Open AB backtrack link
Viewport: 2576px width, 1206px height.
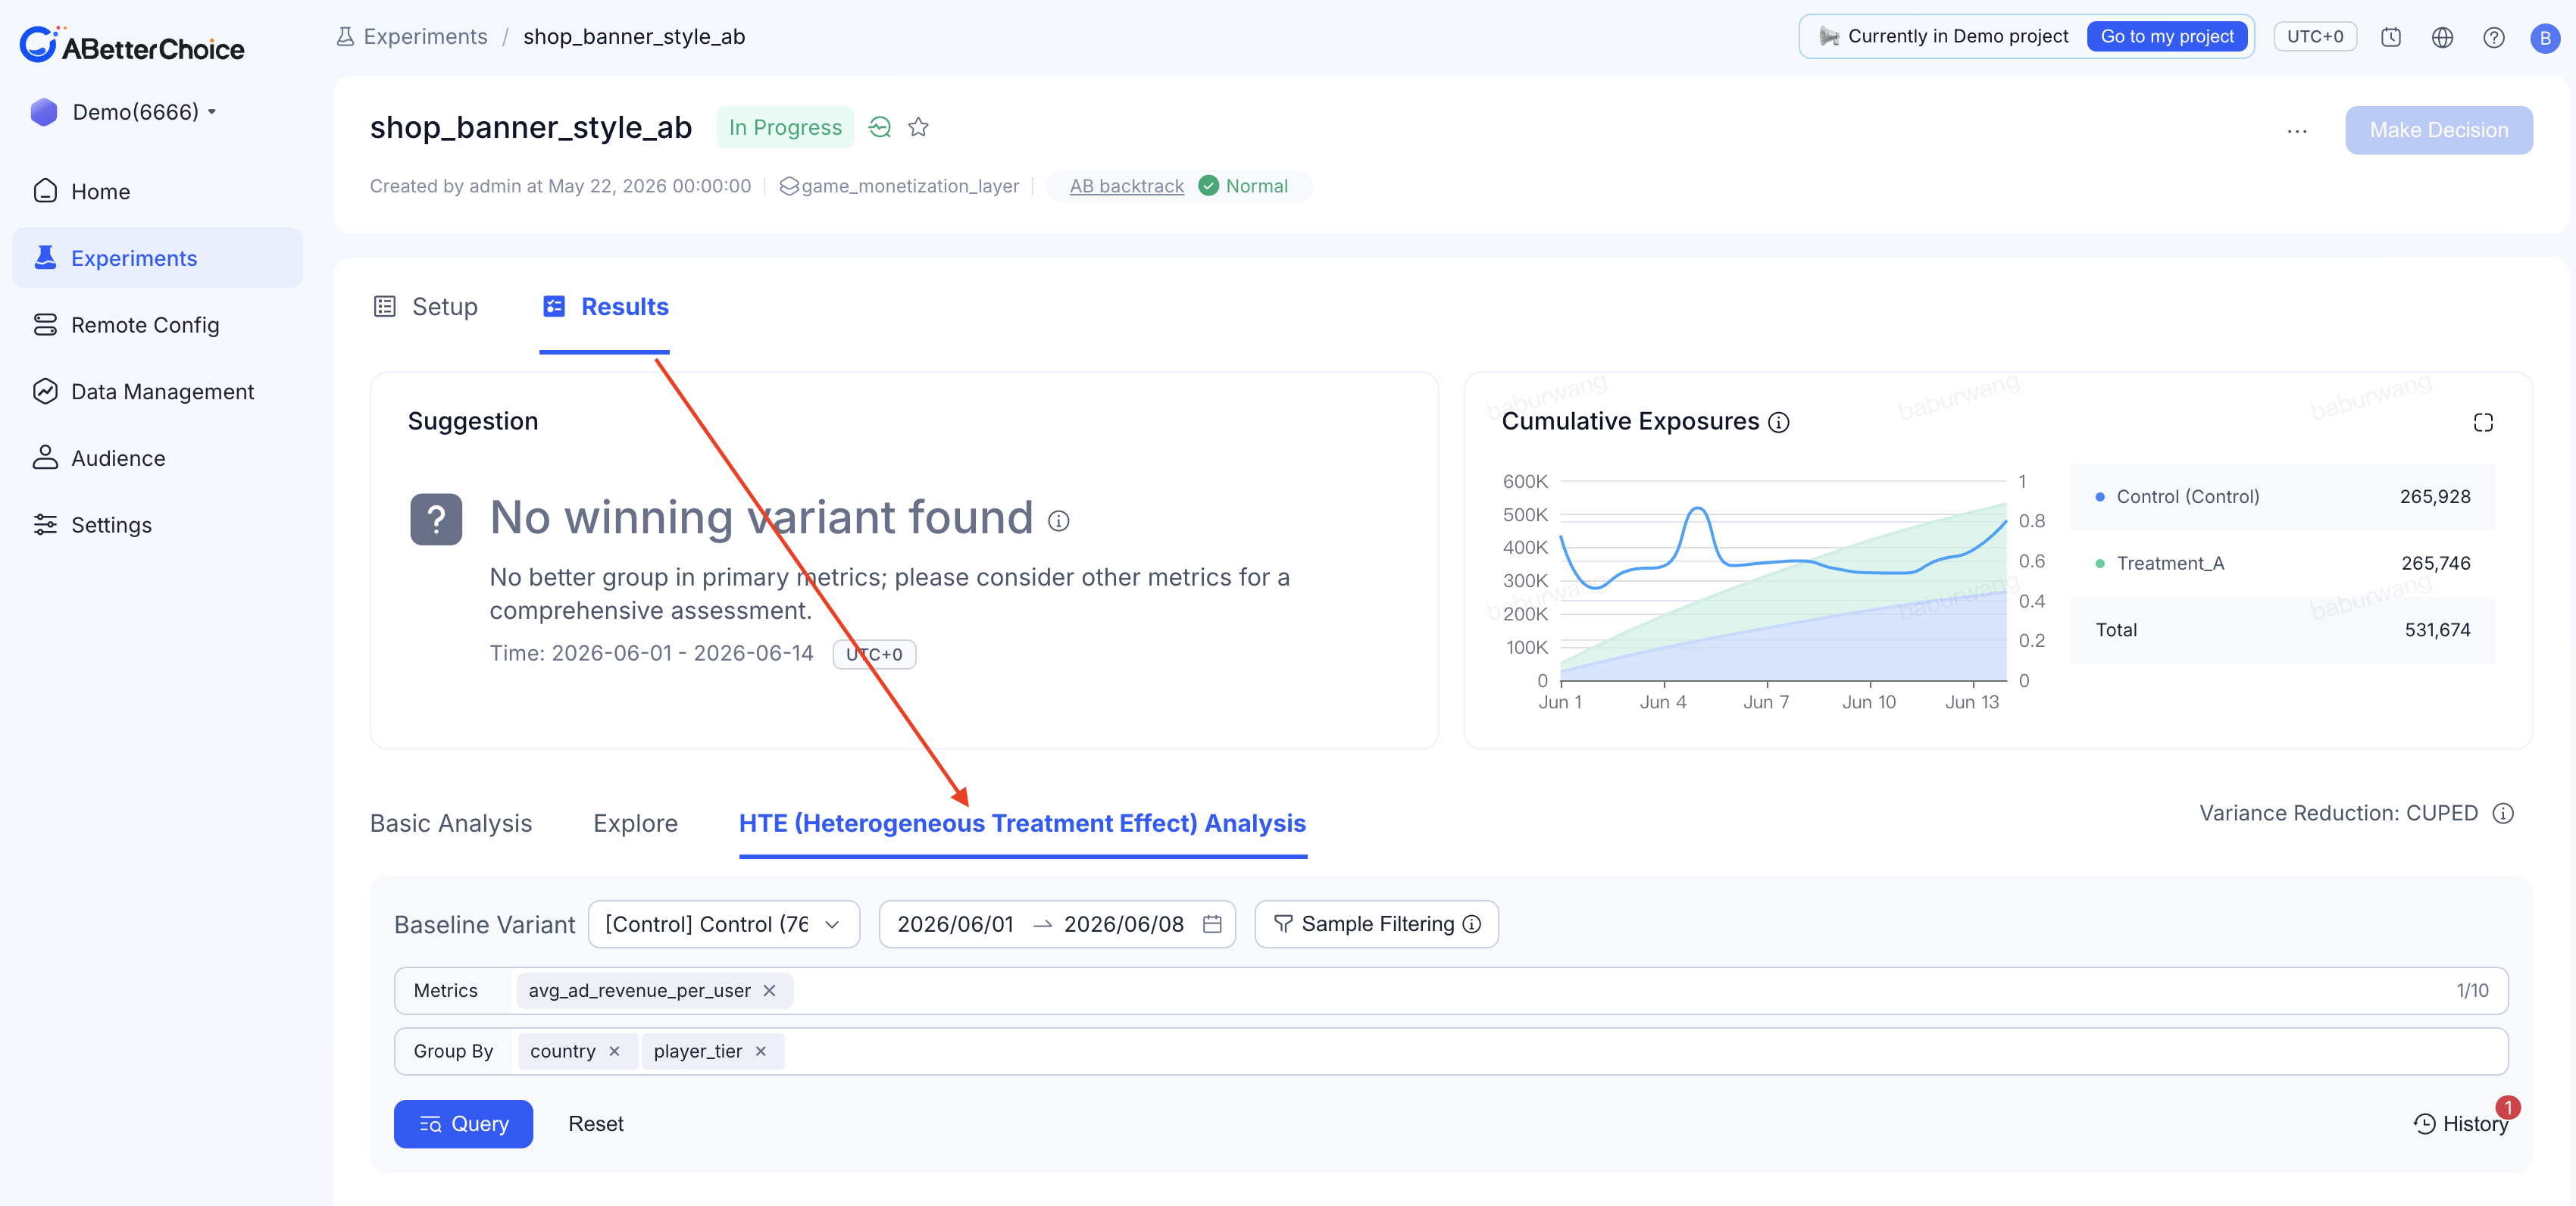tap(1126, 186)
